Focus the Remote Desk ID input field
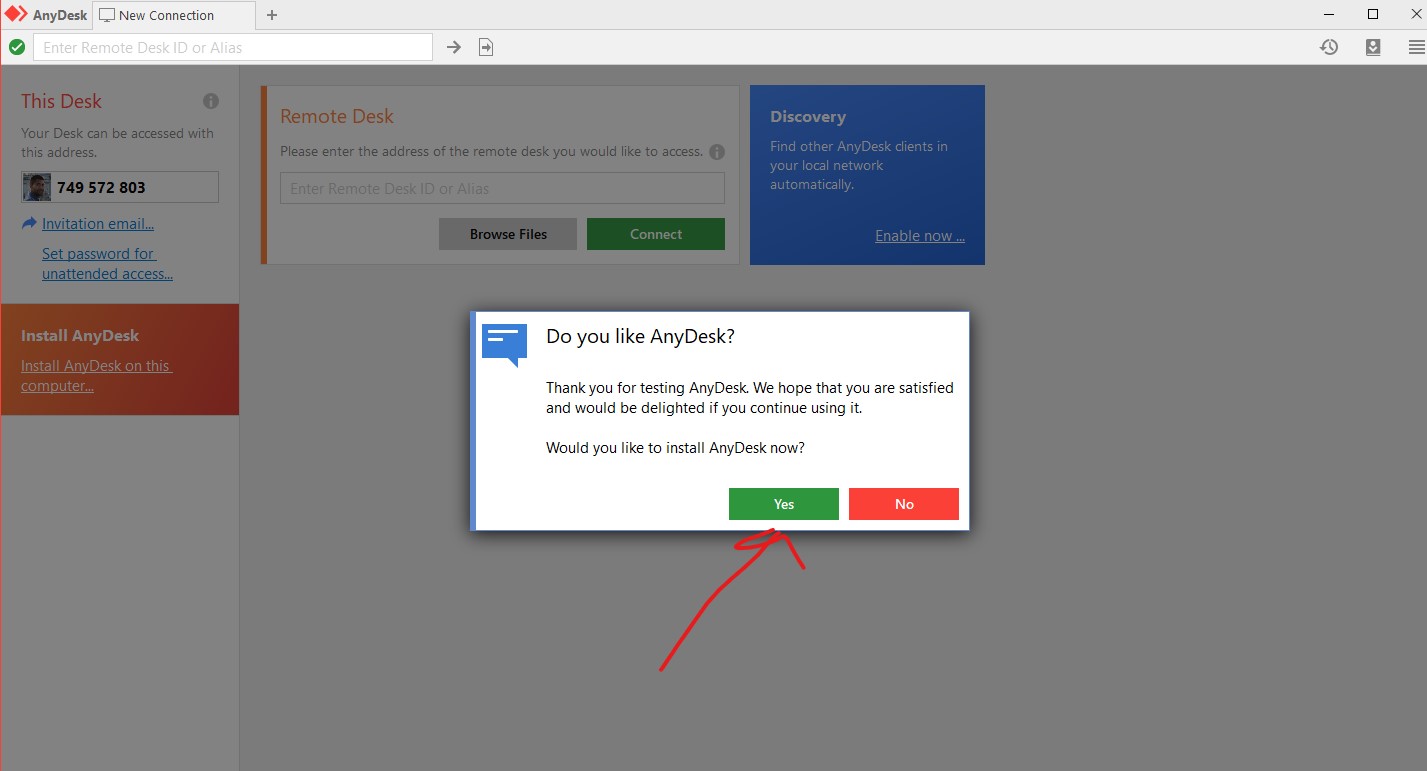 point(502,188)
